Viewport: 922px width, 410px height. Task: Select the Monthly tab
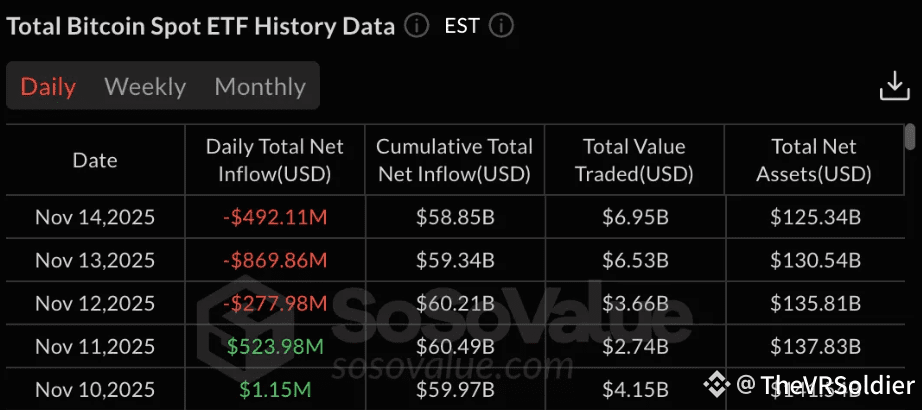260,87
